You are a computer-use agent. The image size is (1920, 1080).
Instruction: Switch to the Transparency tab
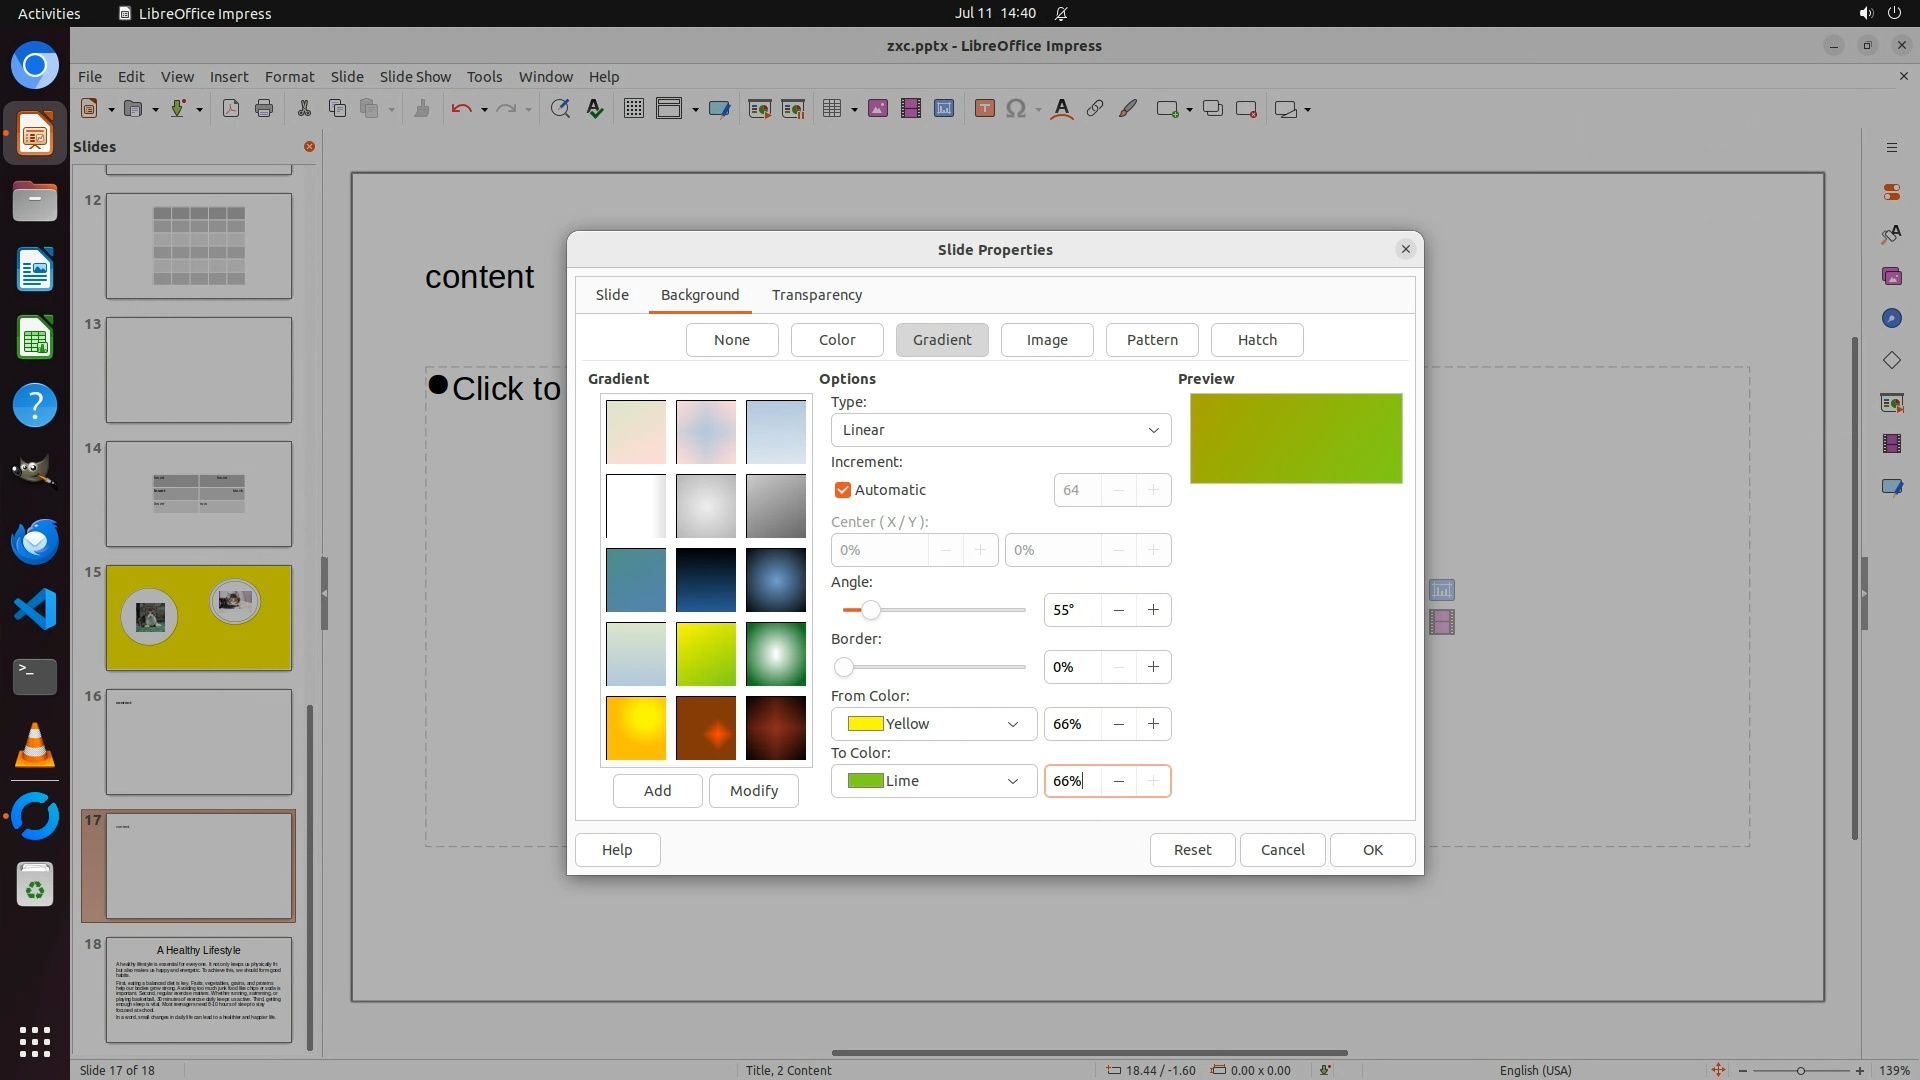[816, 295]
